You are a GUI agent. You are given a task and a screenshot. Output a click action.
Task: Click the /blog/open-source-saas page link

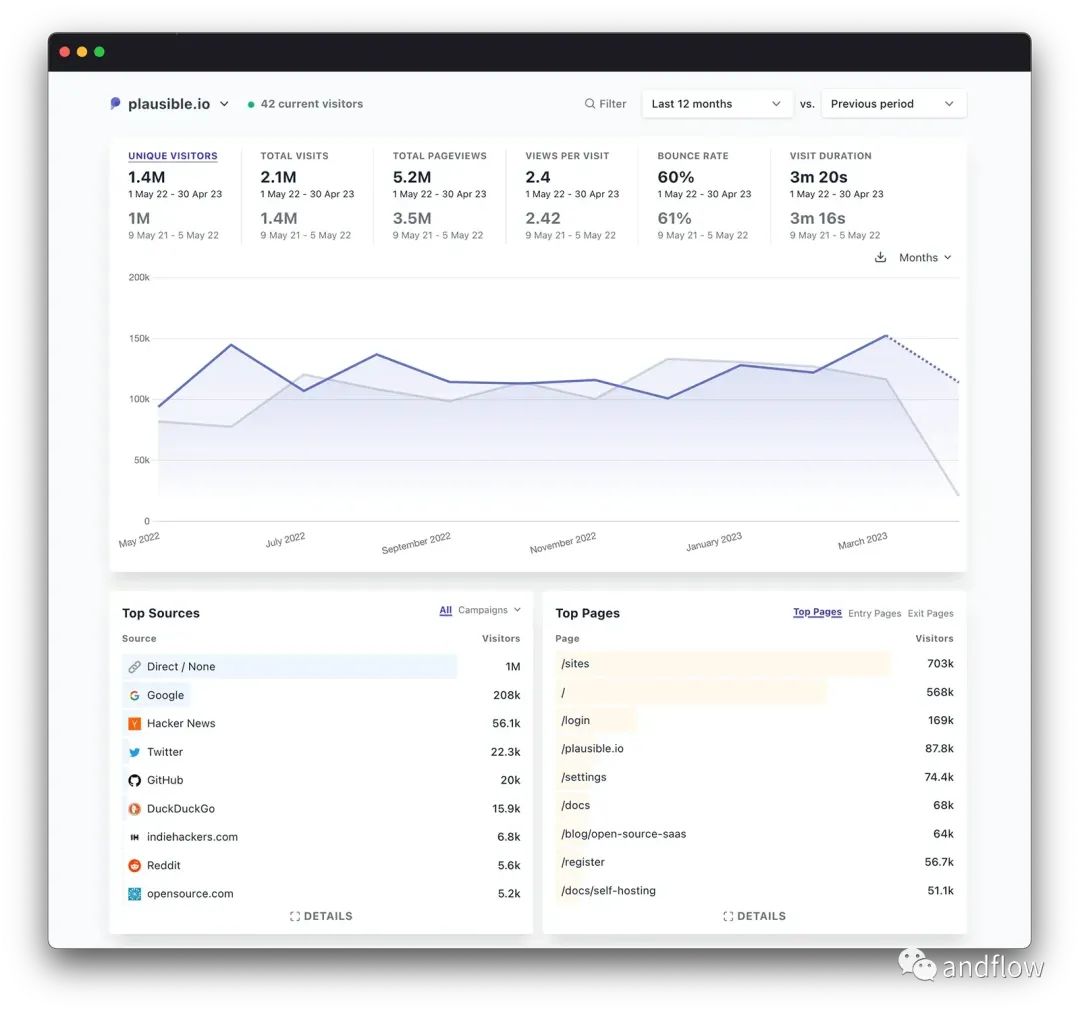coord(623,834)
